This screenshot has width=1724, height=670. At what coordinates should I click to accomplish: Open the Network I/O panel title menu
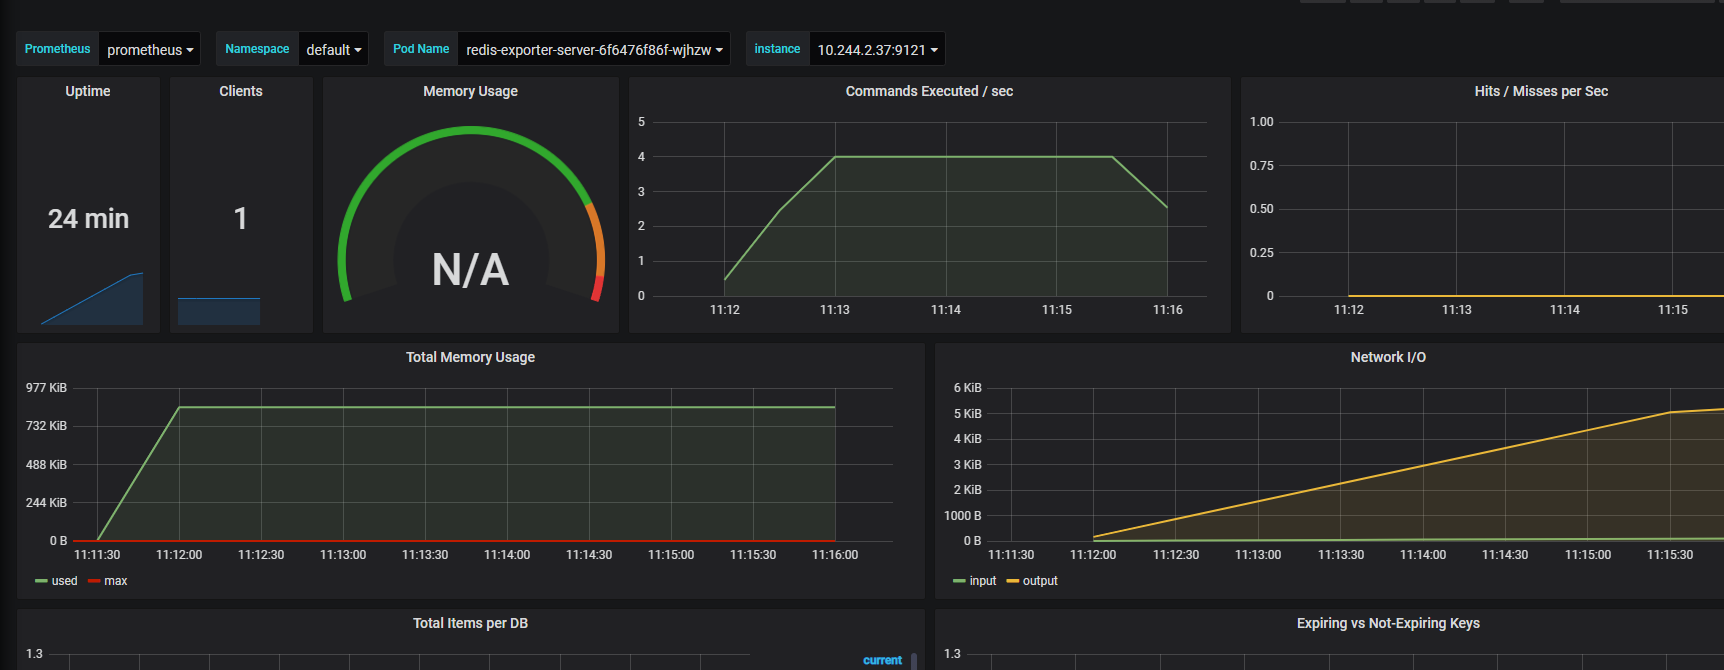1388,357
